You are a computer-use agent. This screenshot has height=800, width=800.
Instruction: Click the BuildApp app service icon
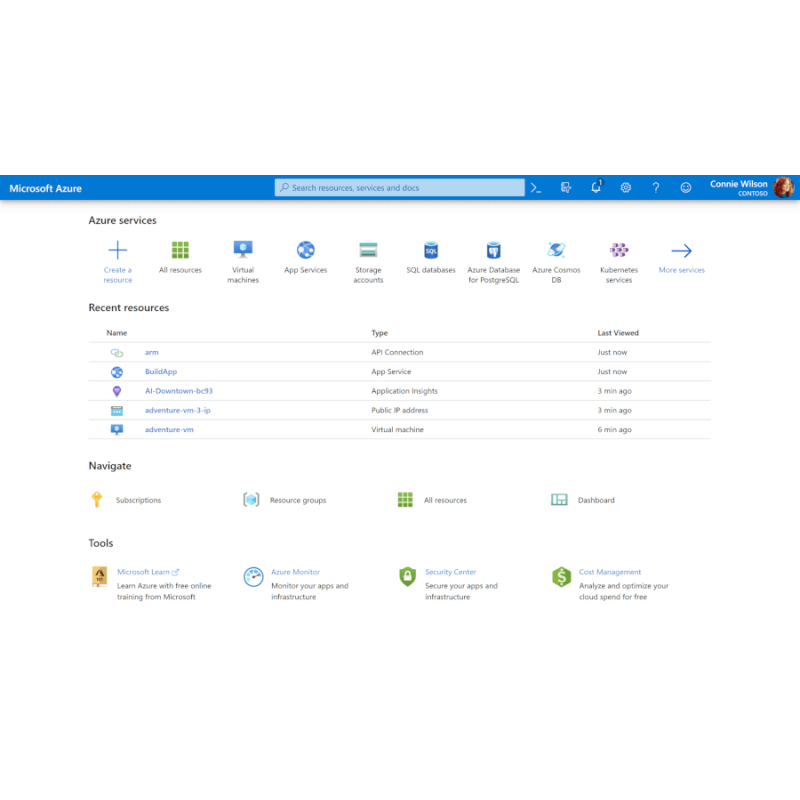pos(117,372)
